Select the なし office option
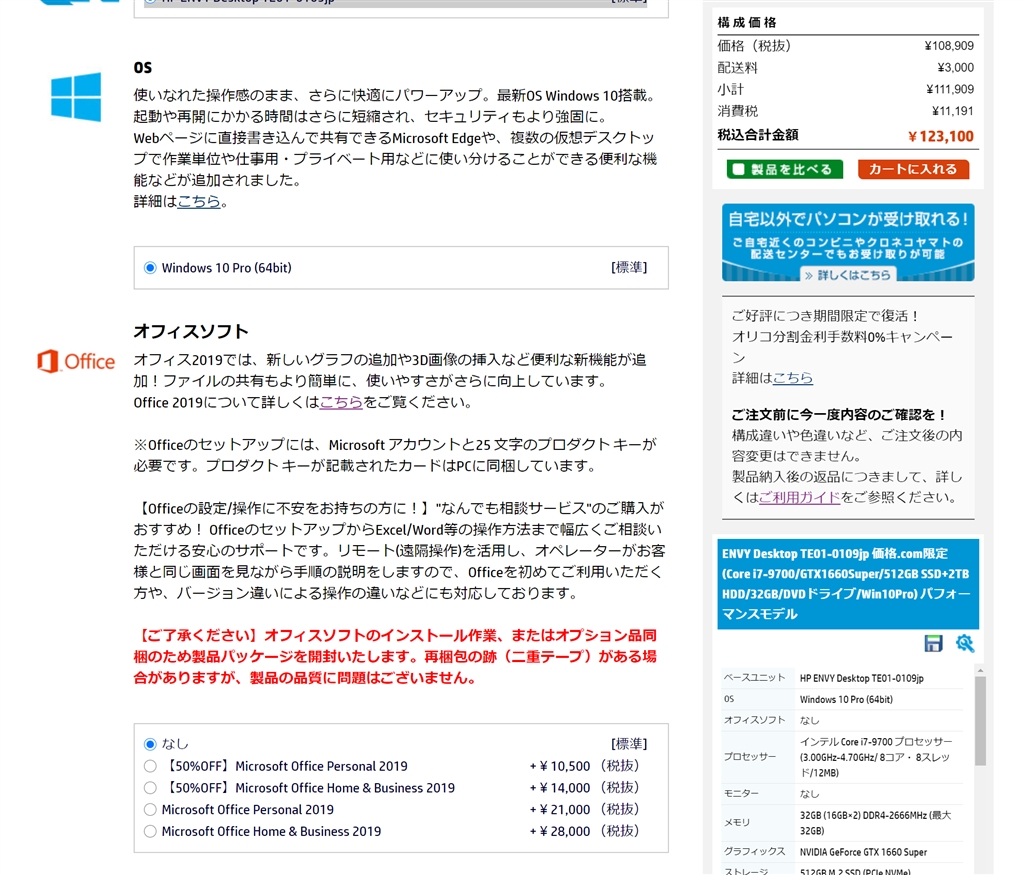 (x=150, y=744)
